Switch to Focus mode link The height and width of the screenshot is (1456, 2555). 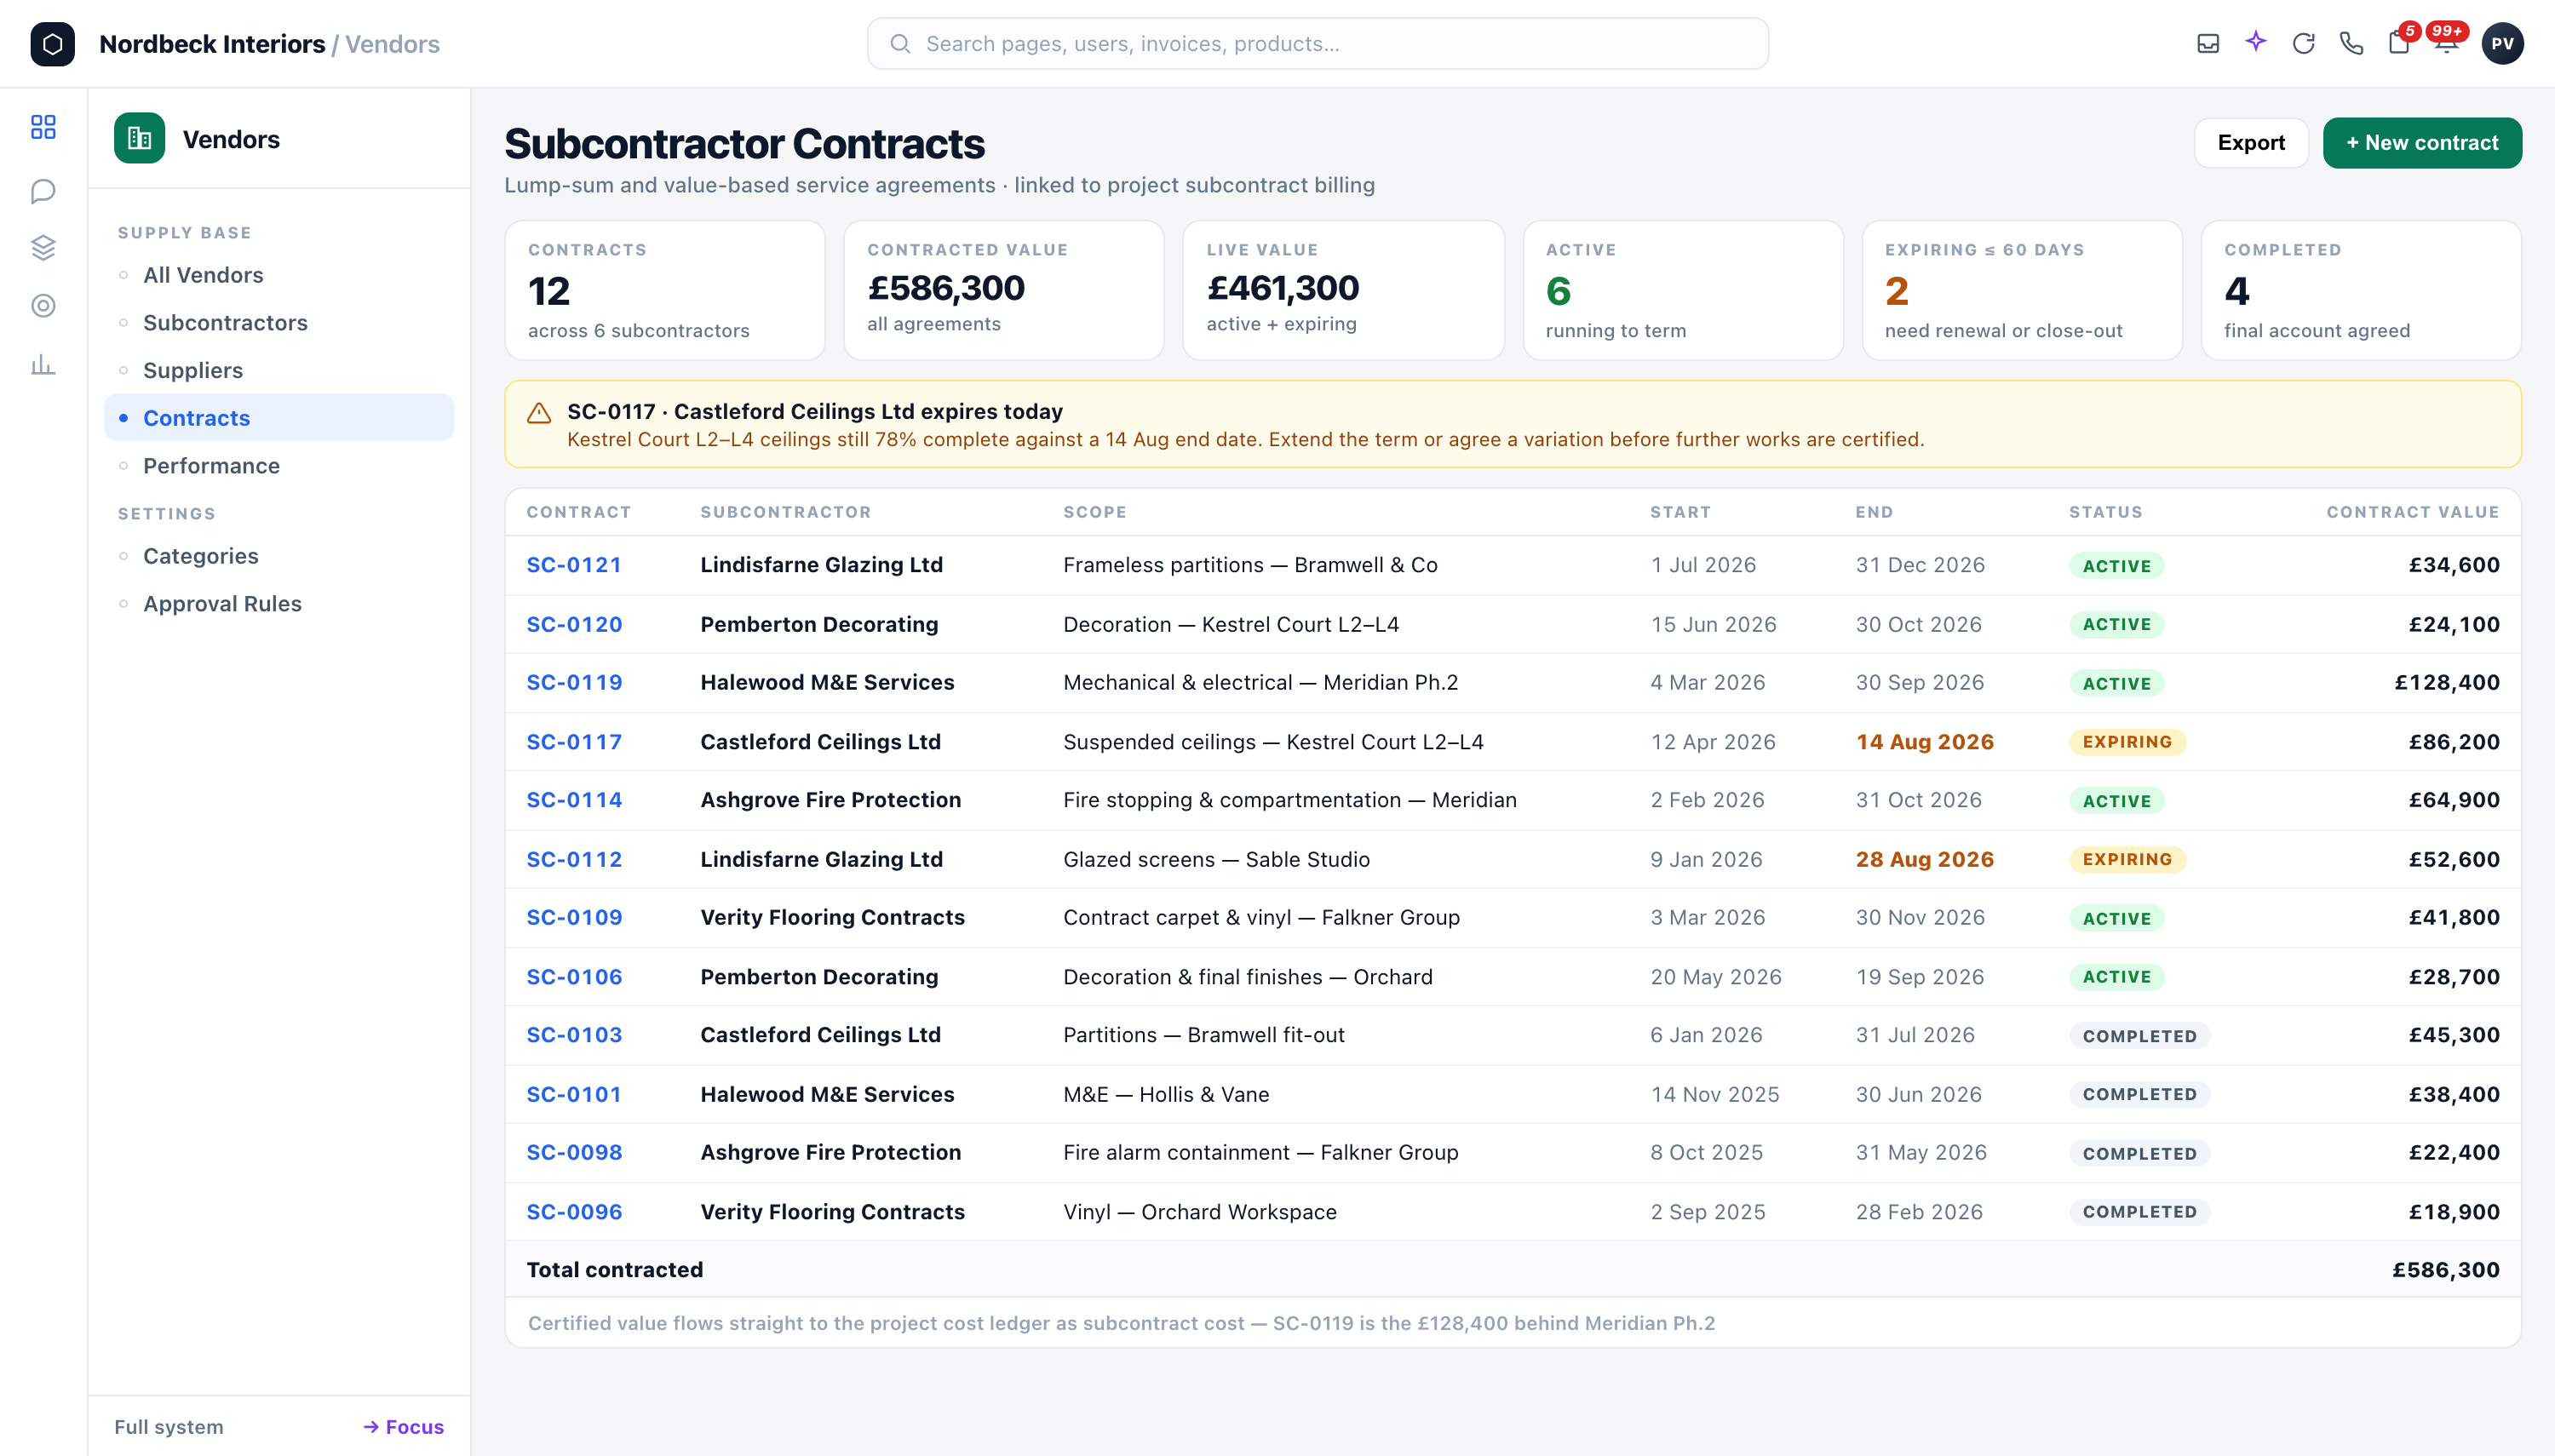tap(403, 1427)
